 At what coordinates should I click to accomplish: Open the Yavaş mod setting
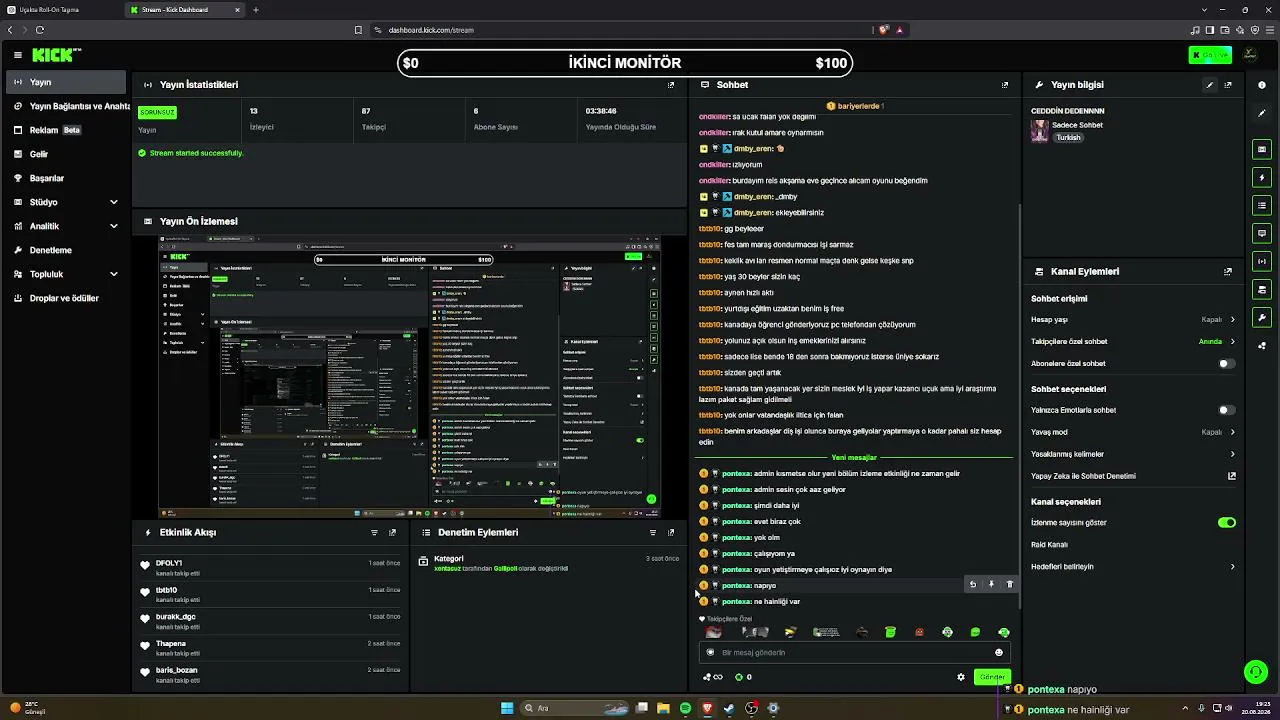click(1133, 432)
